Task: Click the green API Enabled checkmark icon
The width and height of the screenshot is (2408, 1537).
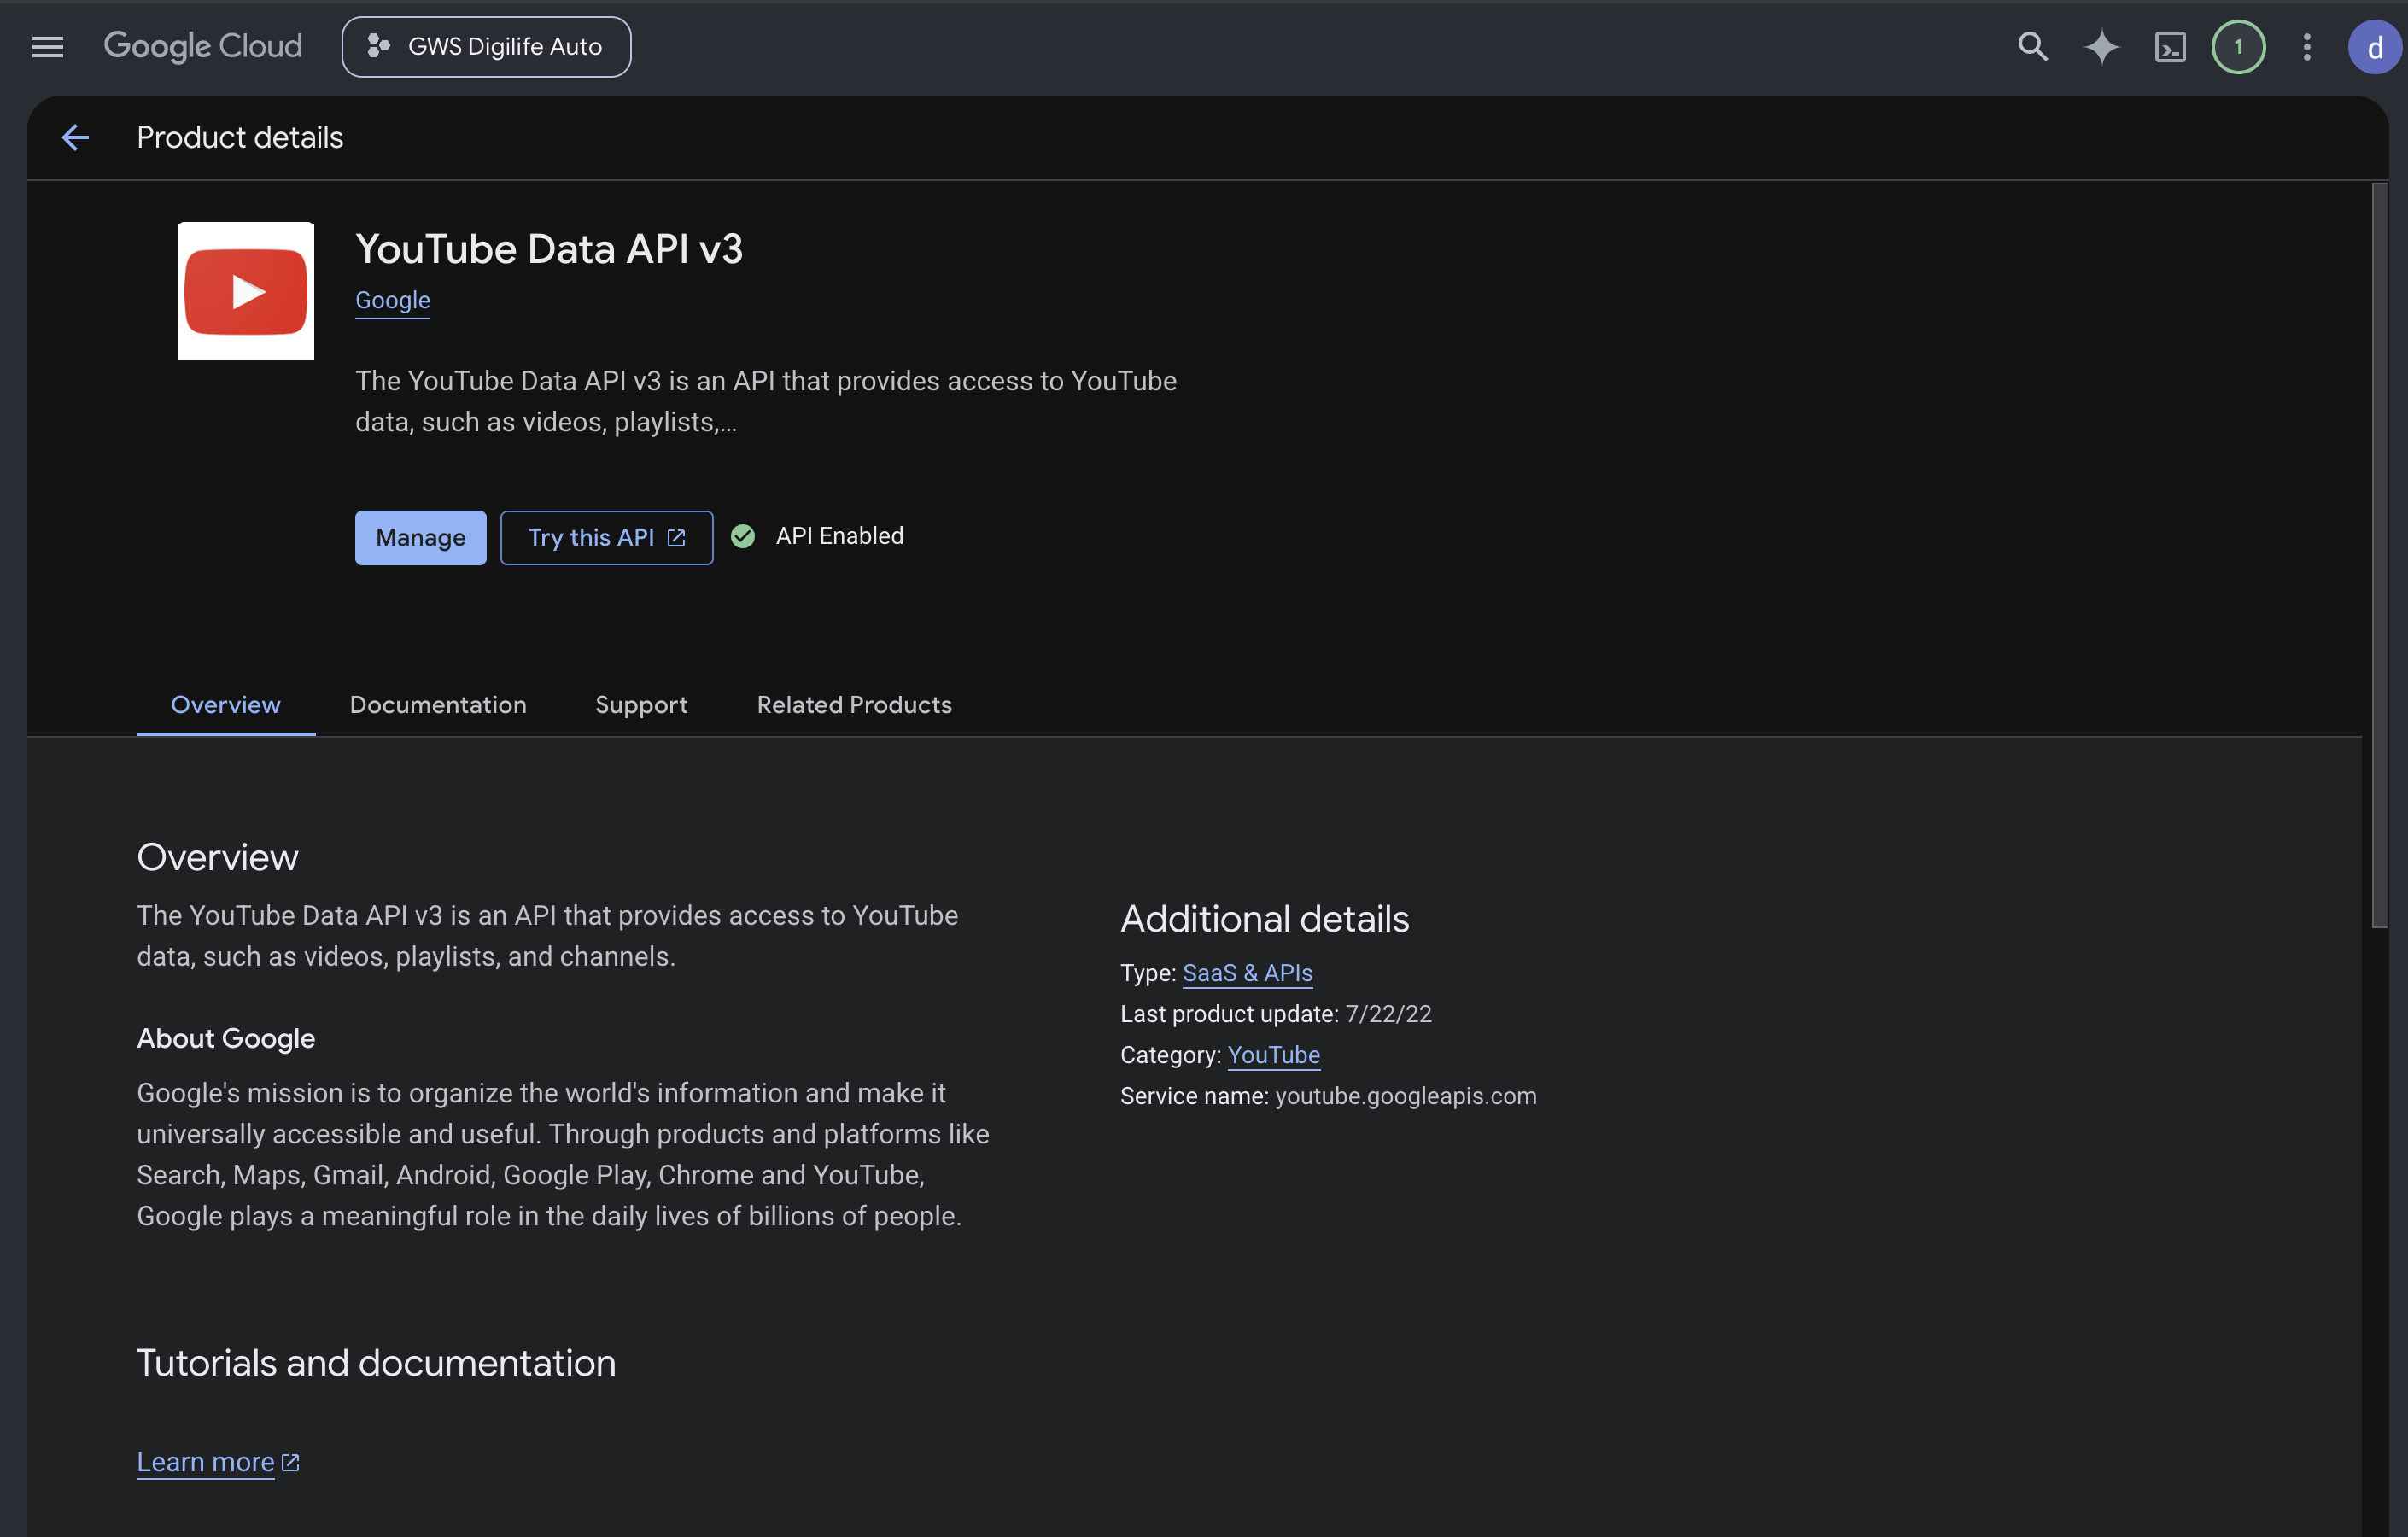Action: (x=743, y=537)
